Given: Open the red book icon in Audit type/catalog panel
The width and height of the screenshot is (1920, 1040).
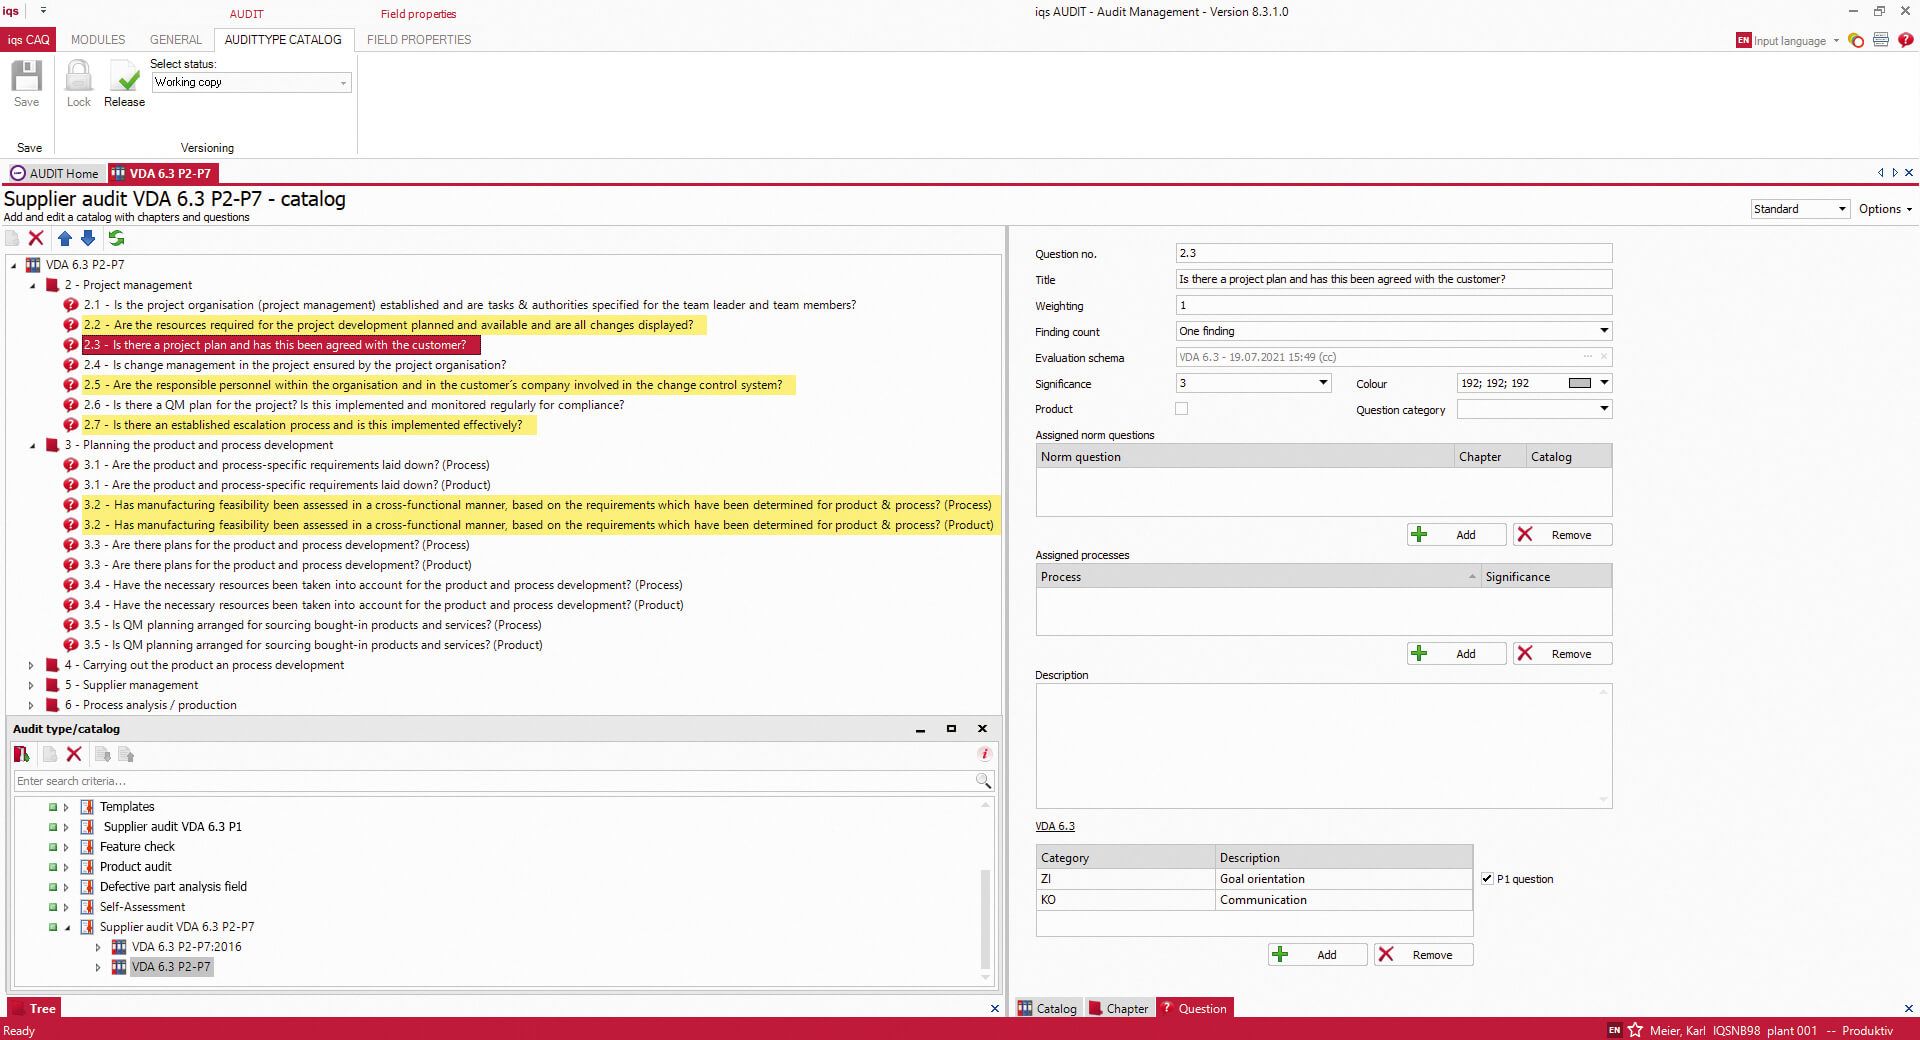Looking at the screenshot, I should click(x=21, y=754).
